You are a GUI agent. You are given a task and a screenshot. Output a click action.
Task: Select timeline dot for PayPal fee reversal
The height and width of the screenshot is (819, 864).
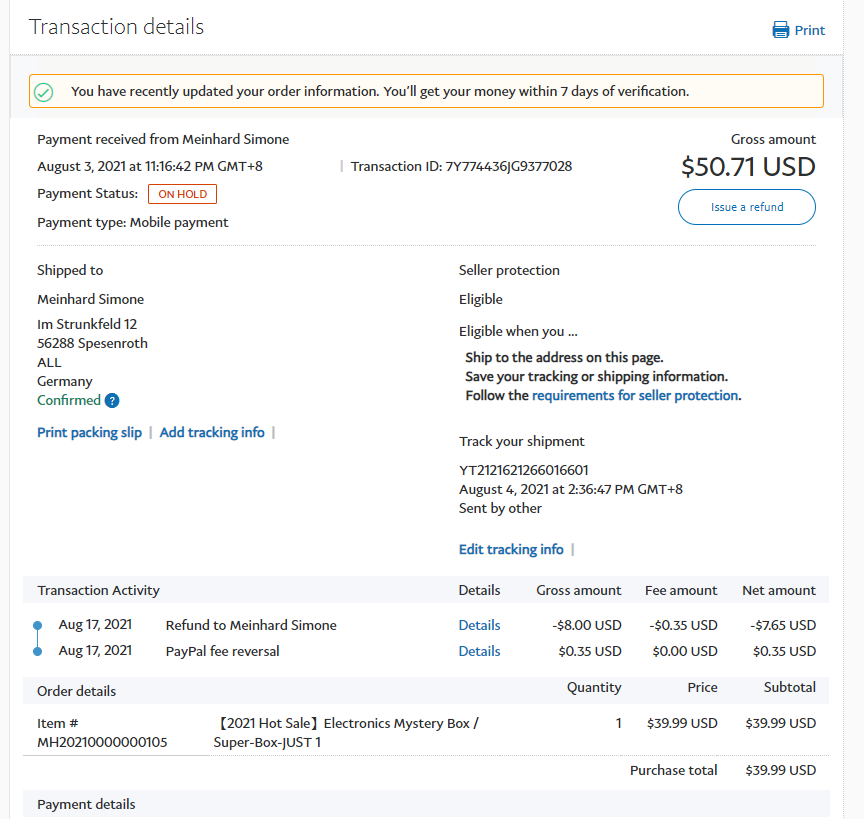coord(38,652)
